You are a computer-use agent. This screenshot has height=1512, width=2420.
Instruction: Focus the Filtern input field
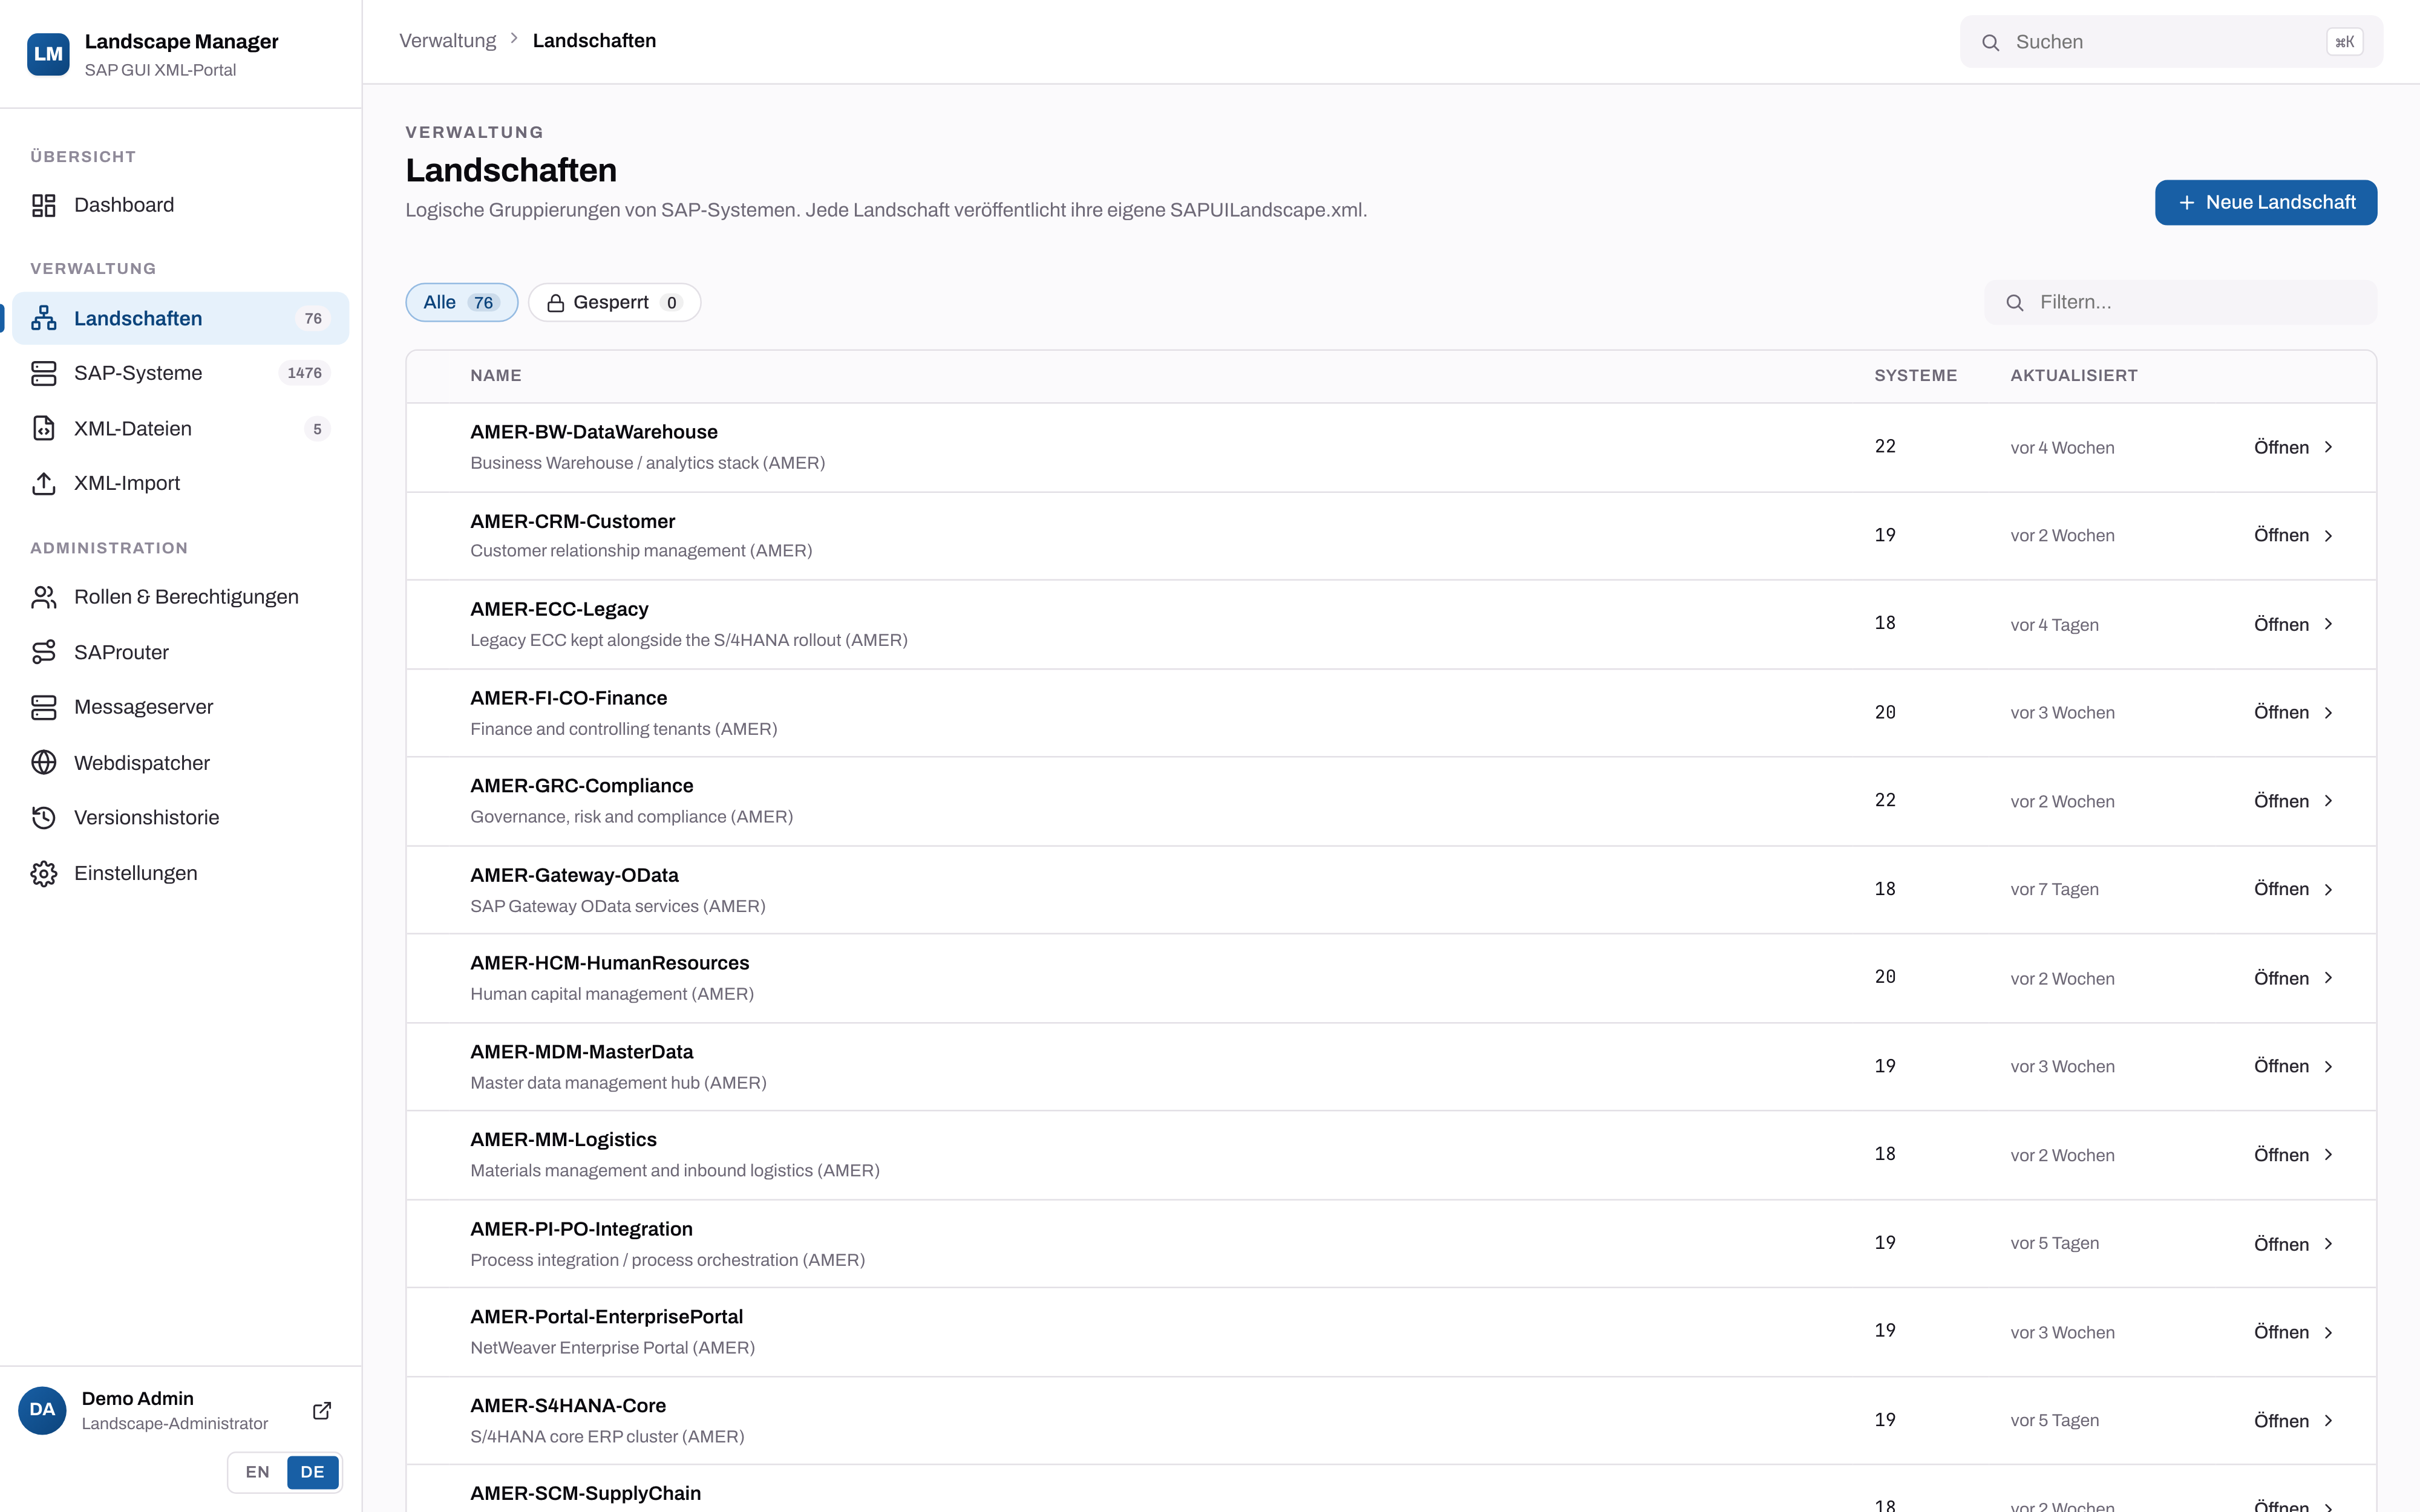2180,302
